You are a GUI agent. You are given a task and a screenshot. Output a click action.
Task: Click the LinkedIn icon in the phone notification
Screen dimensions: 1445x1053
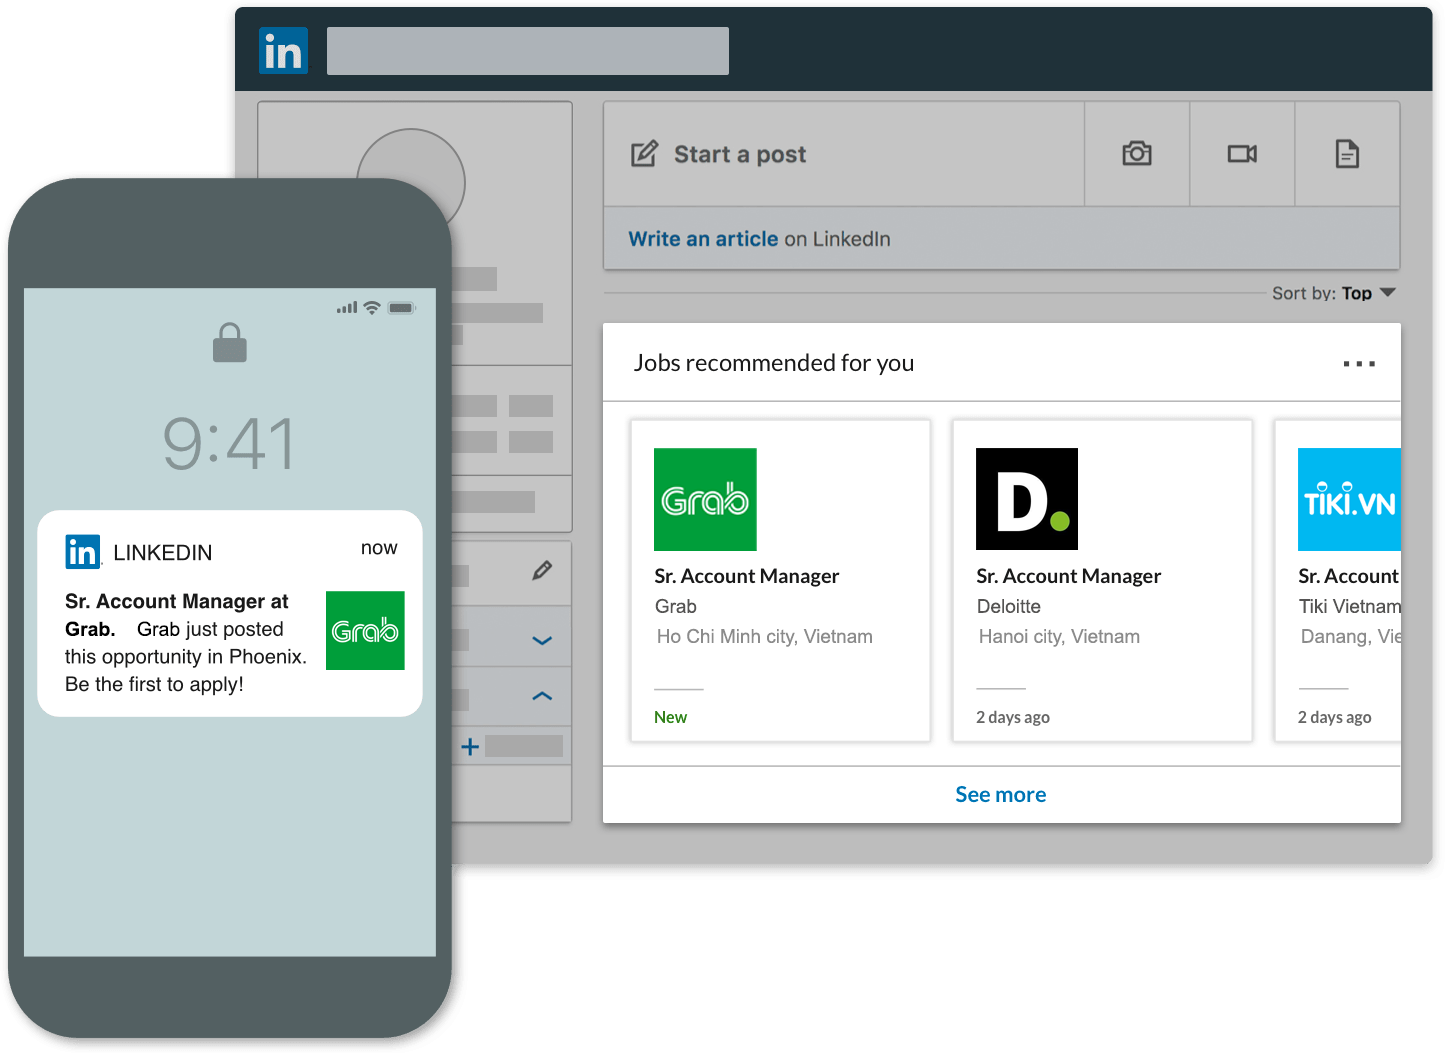82,551
